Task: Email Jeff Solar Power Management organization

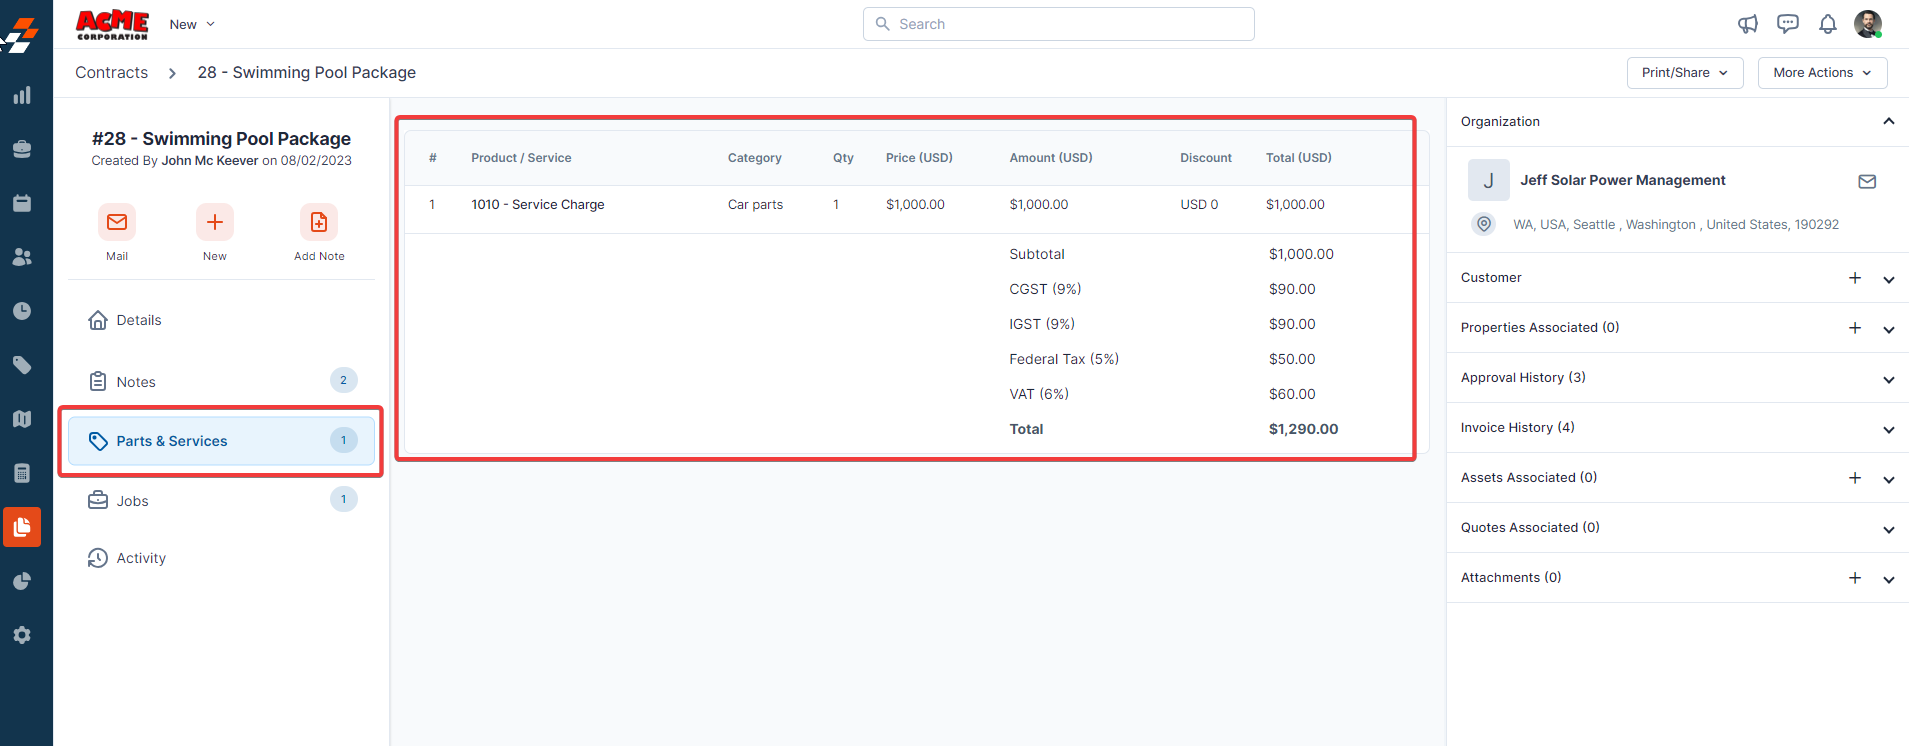Action: [x=1866, y=181]
